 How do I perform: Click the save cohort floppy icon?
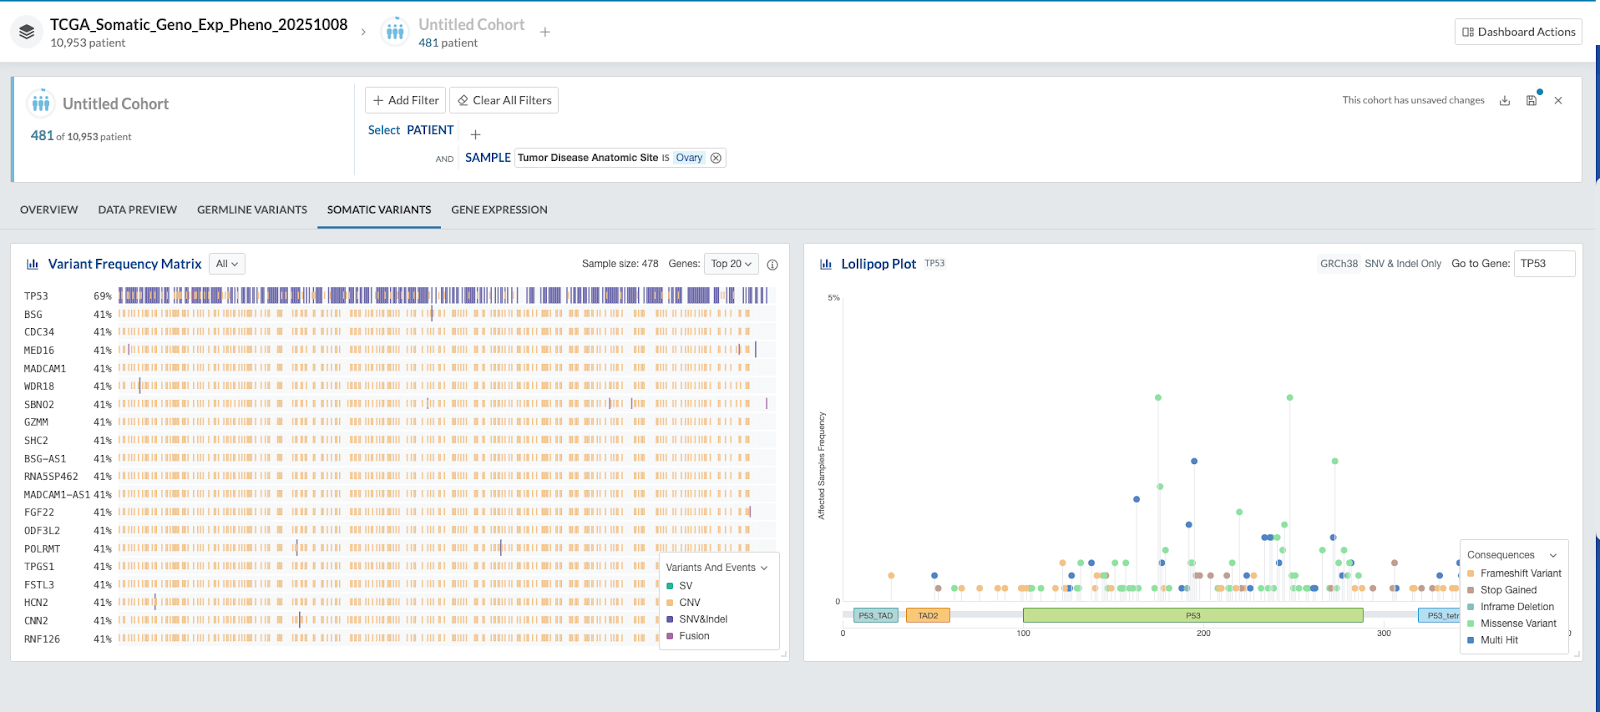tap(1531, 101)
